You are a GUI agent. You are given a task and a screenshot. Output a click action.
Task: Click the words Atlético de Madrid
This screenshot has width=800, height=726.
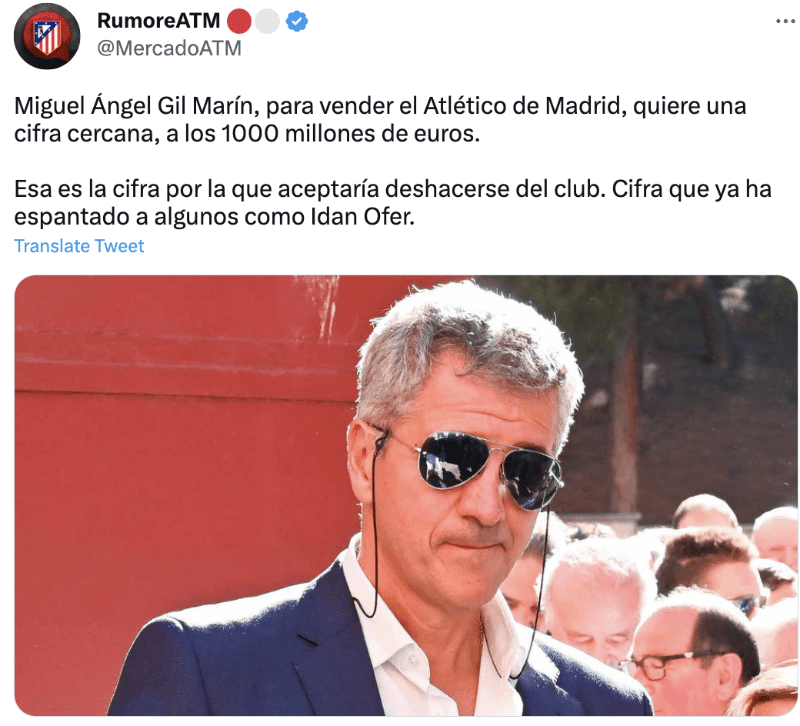pyautogui.click(x=521, y=106)
